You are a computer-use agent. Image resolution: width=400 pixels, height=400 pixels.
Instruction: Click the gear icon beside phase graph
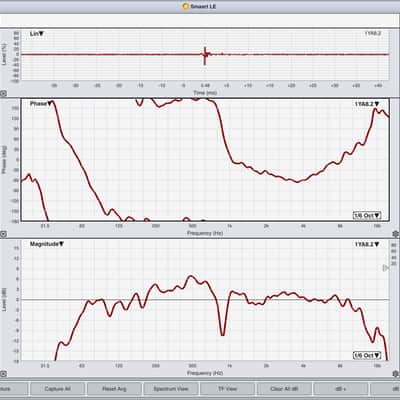(396, 234)
